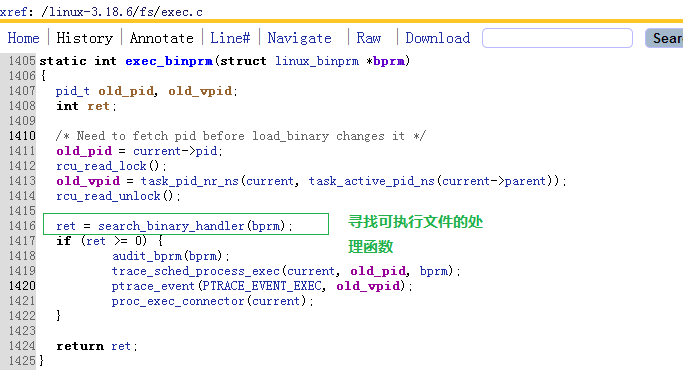Click old_vpid in the ptrace_event call
This screenshot has width=683, height=370.
[x=368, y=286]
